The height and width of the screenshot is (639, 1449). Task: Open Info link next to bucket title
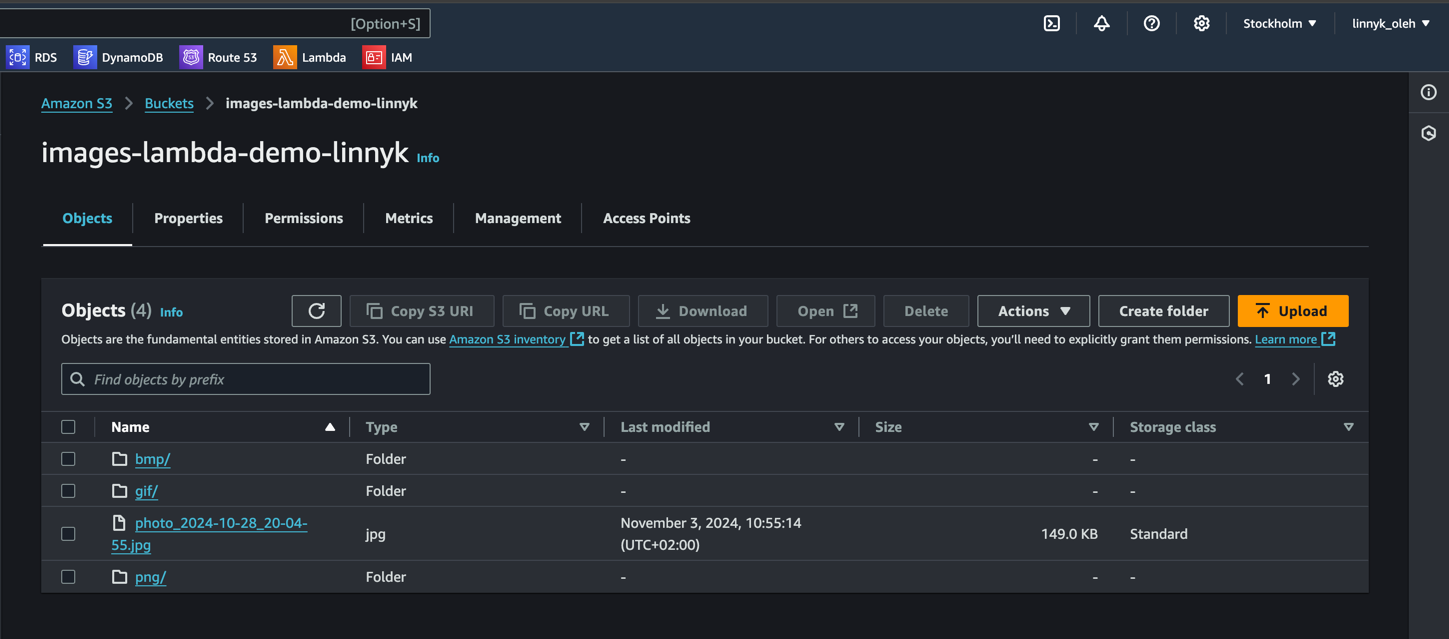[x=428, y=158]
